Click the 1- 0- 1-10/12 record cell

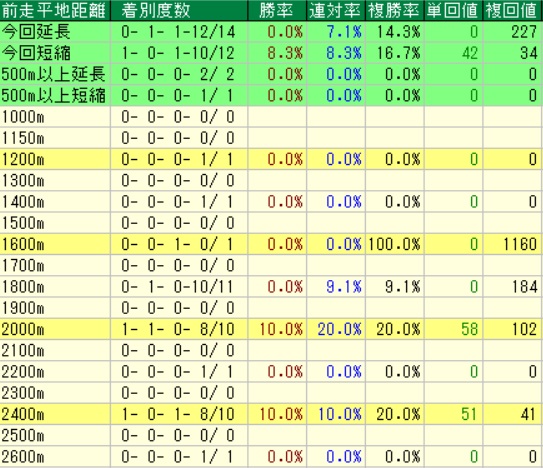coord(178,53)
